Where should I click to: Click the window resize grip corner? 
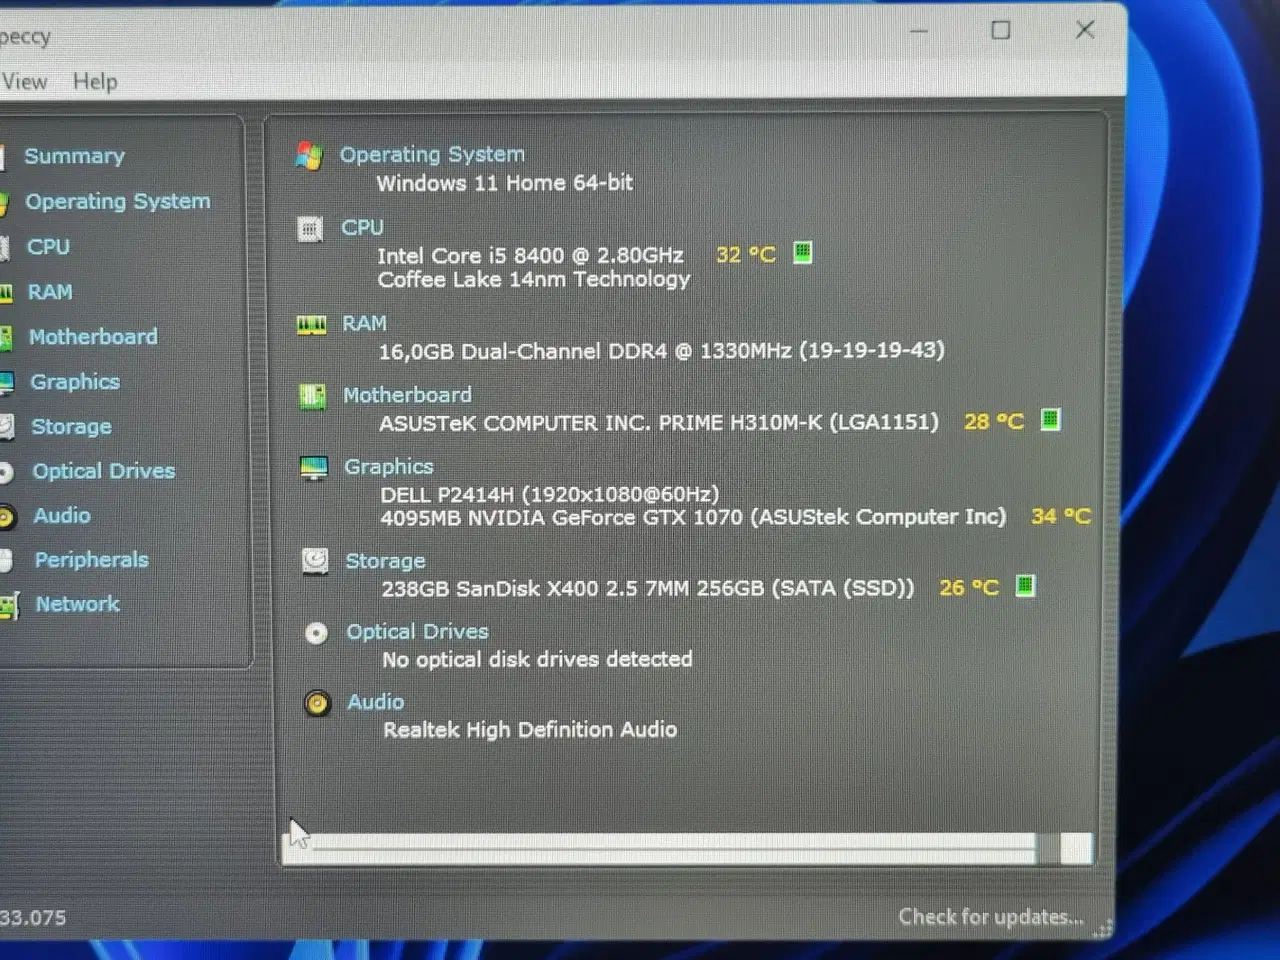pyautogui.click(x=1103, y=929)
